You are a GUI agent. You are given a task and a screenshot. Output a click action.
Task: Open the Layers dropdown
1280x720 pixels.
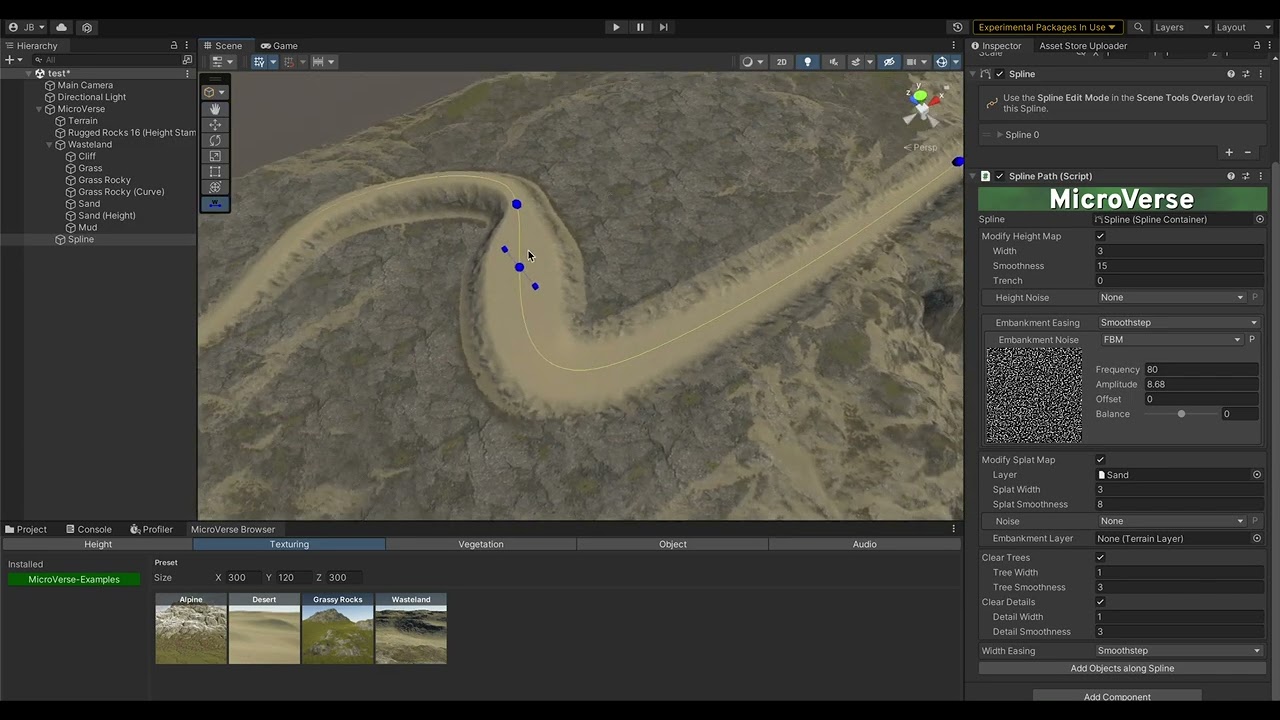[1182, 27]
